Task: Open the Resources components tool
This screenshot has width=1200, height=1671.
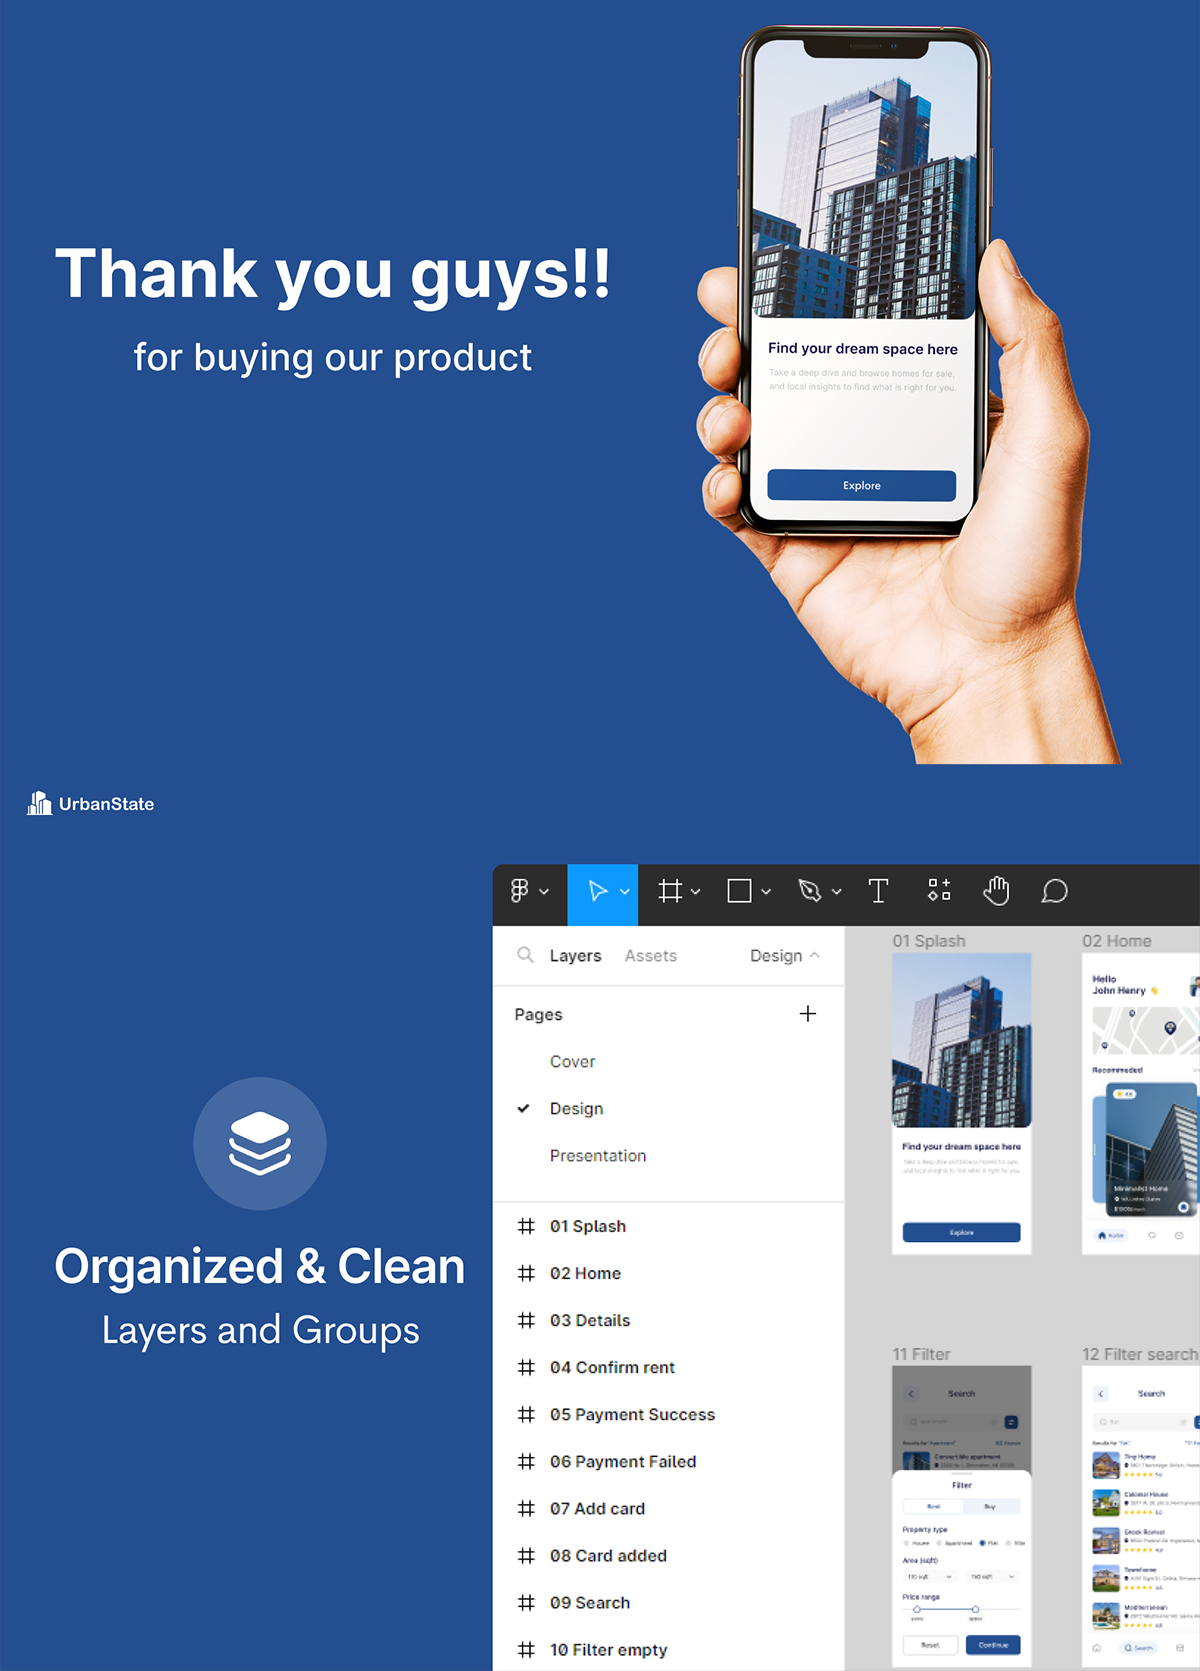Action: pos(939,890)
